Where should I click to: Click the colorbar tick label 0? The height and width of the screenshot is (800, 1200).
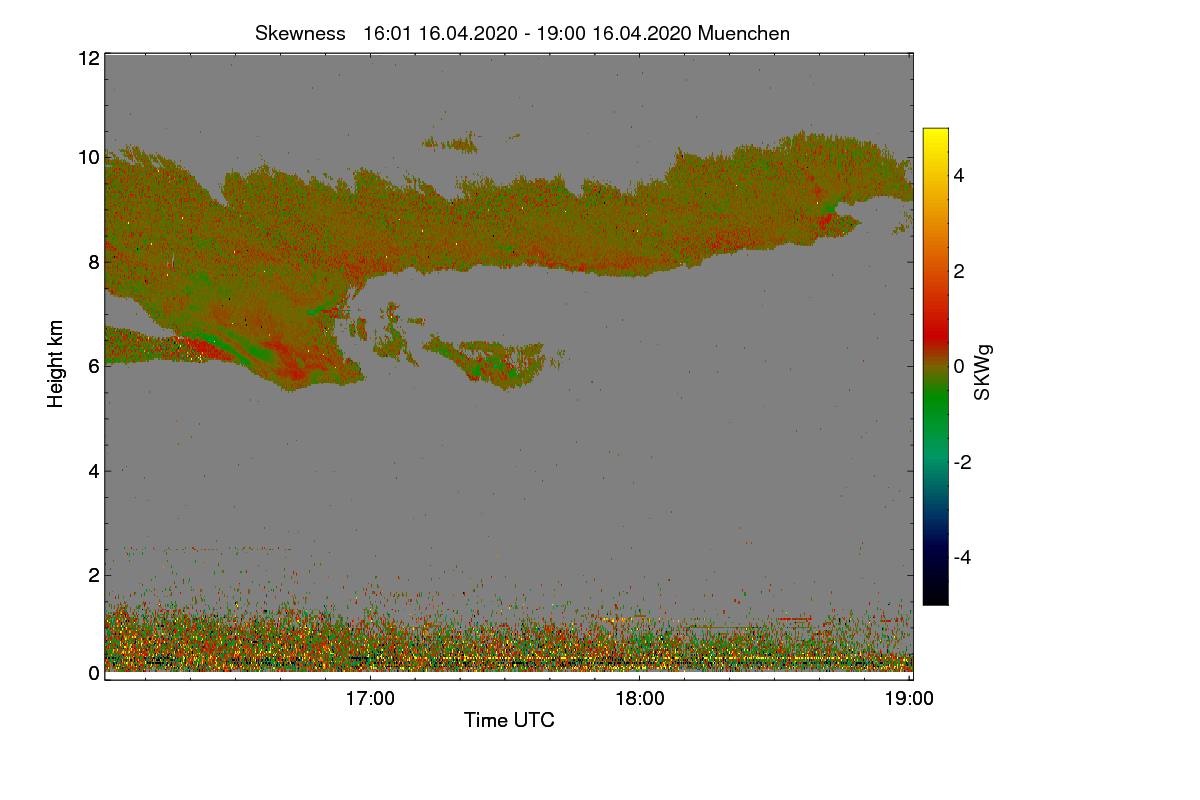click(960, 366)
